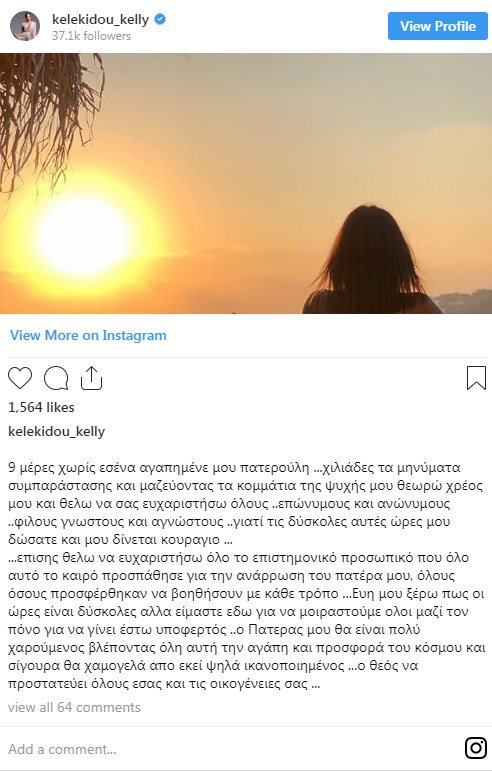492x771 pixels.
Task: Expand view all 64 comments
Action: click(74, 707)
